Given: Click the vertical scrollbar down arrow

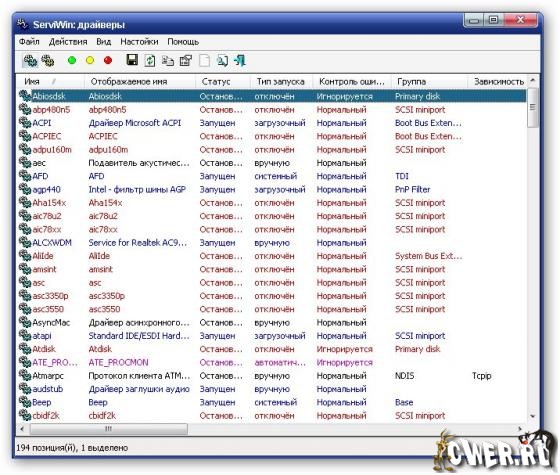Looking at the screenshot, I should point(532,416).
